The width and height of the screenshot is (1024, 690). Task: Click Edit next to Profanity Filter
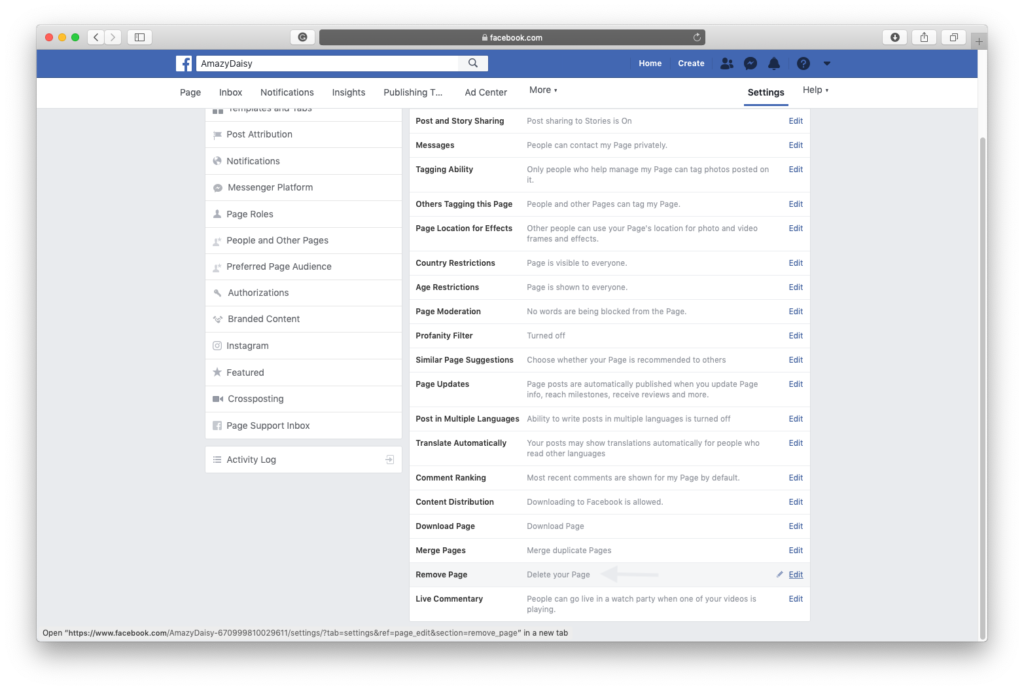[x=795, y=336]
